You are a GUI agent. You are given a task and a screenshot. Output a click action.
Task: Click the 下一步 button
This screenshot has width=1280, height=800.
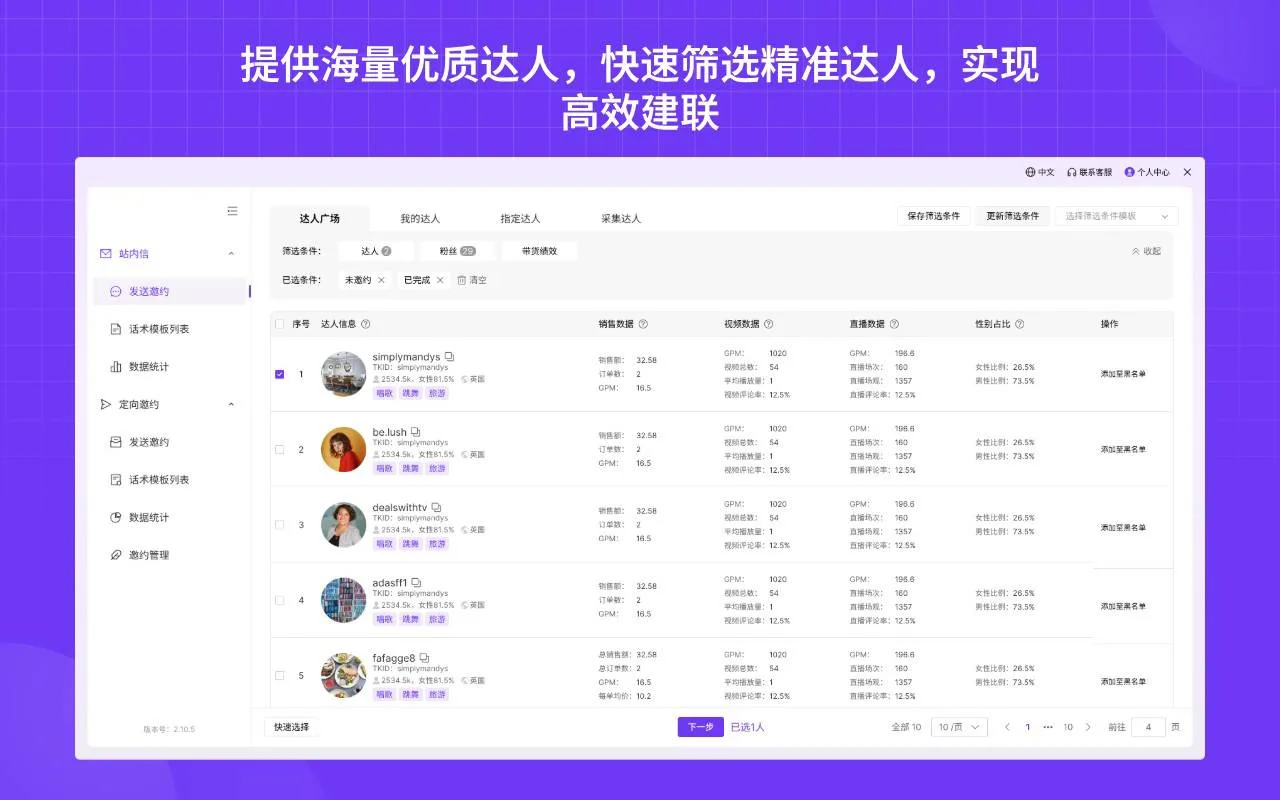[x=700, y=727]
